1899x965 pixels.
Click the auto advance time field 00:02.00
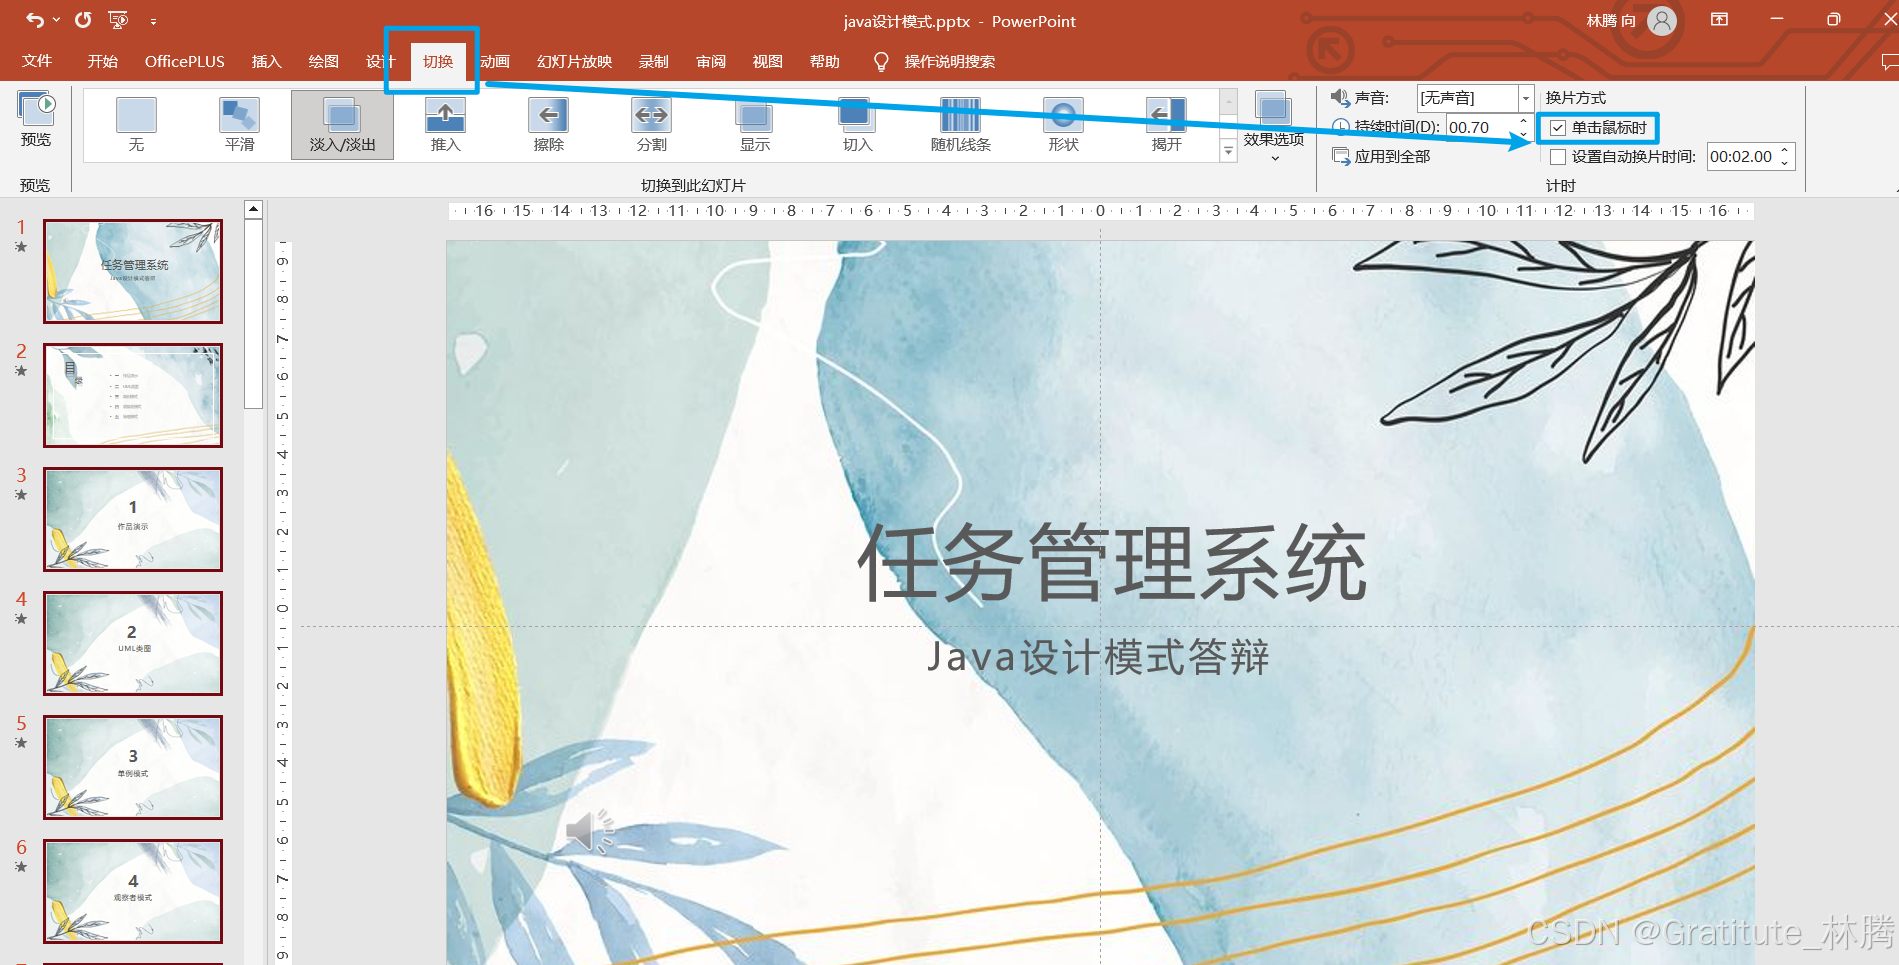tap(1741, 156)
